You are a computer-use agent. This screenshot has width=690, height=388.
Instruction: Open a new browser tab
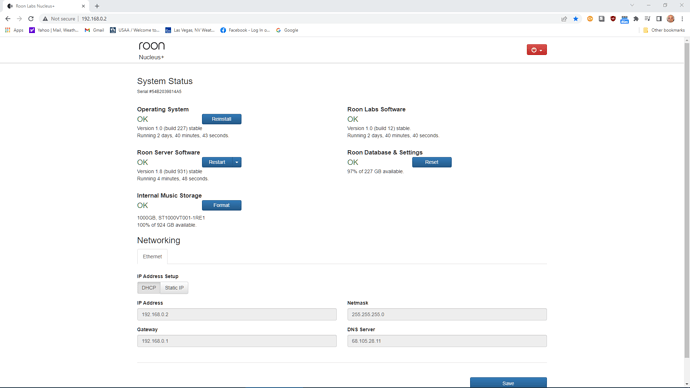[97, 6]
